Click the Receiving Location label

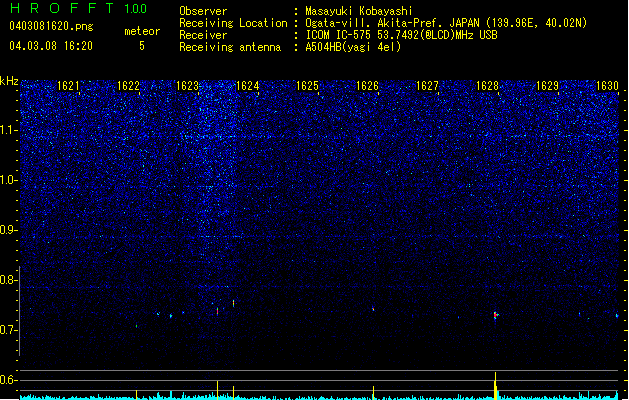(x=233, y=23)
